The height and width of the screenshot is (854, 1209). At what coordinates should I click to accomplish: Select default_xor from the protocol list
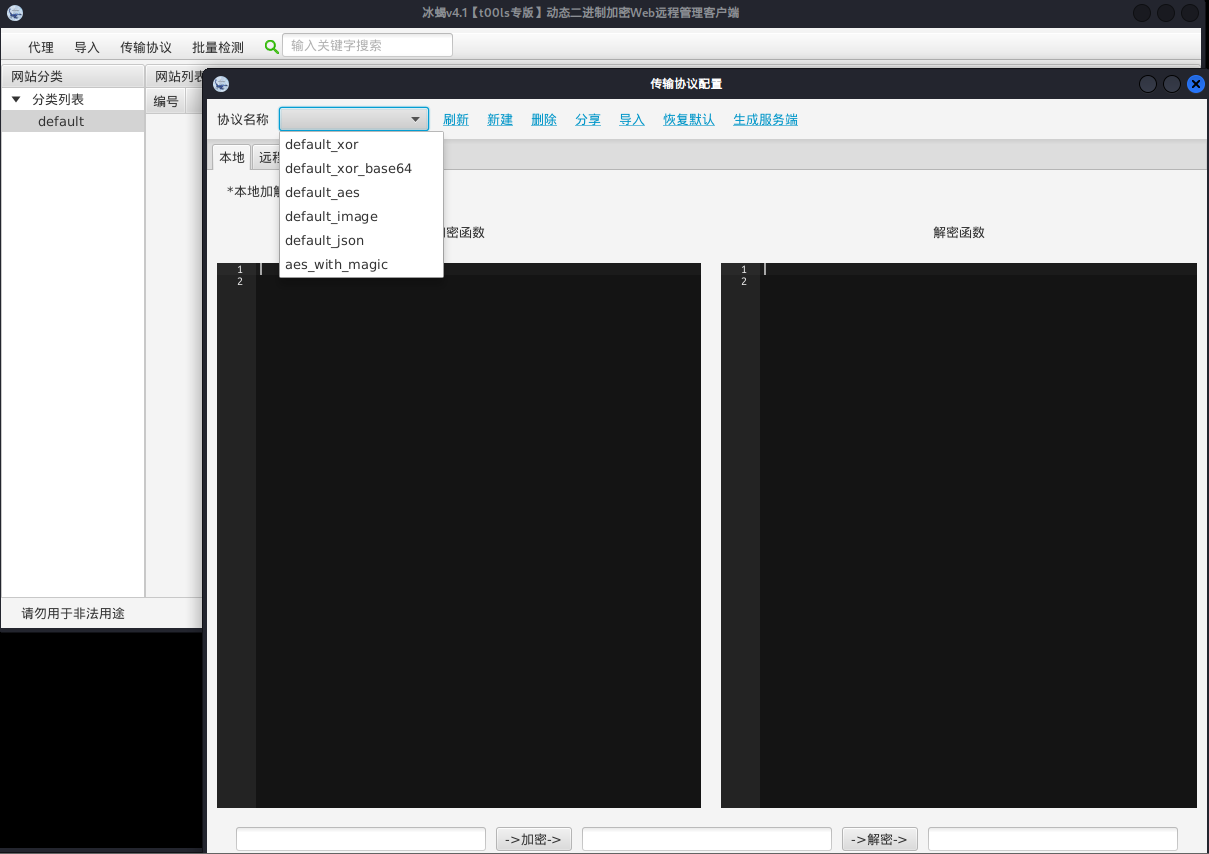tap(322, 145)
